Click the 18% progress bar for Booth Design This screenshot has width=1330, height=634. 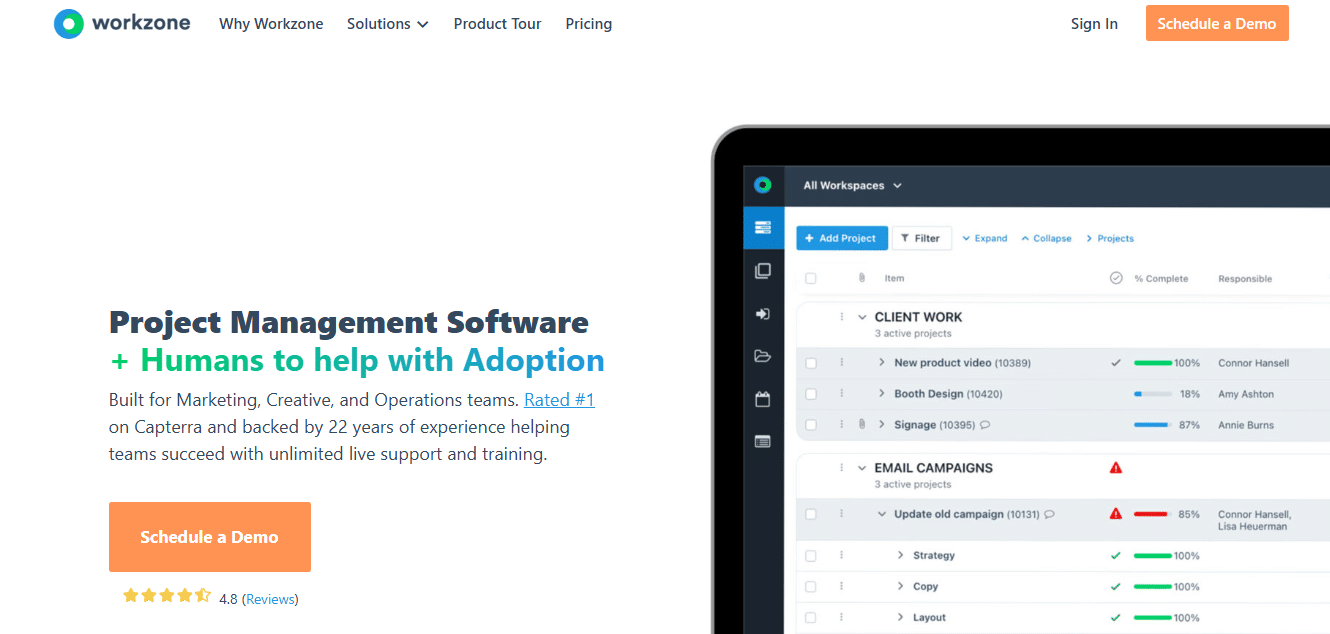(1152, 394)
